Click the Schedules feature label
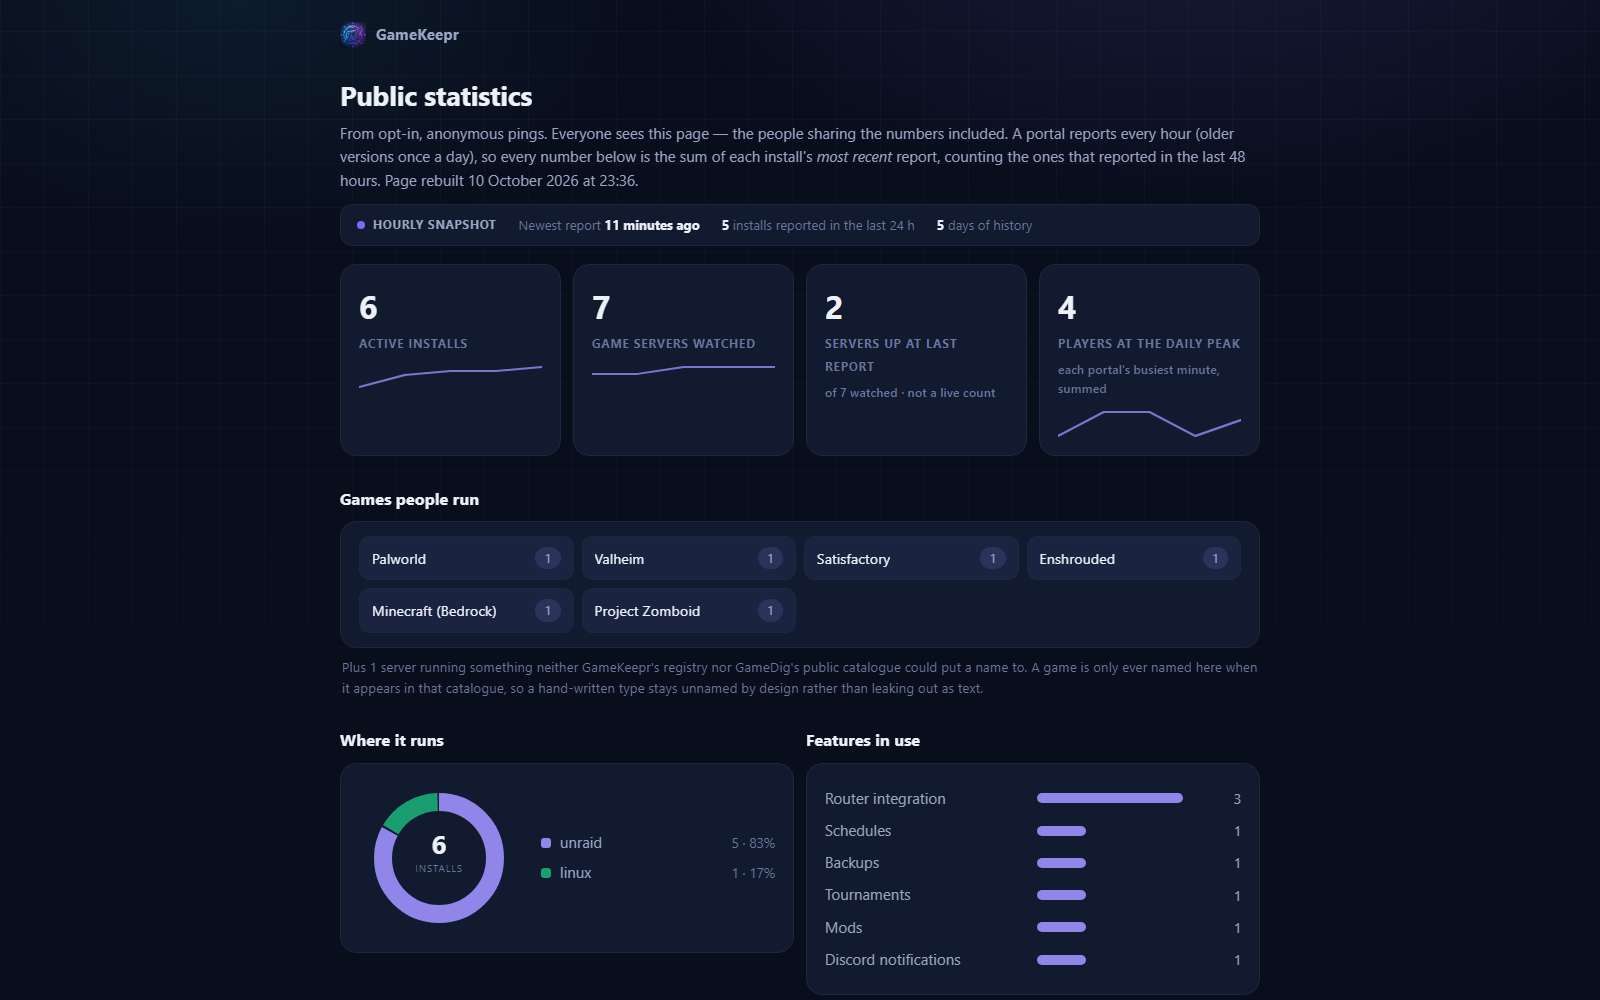 click(858, 831)
